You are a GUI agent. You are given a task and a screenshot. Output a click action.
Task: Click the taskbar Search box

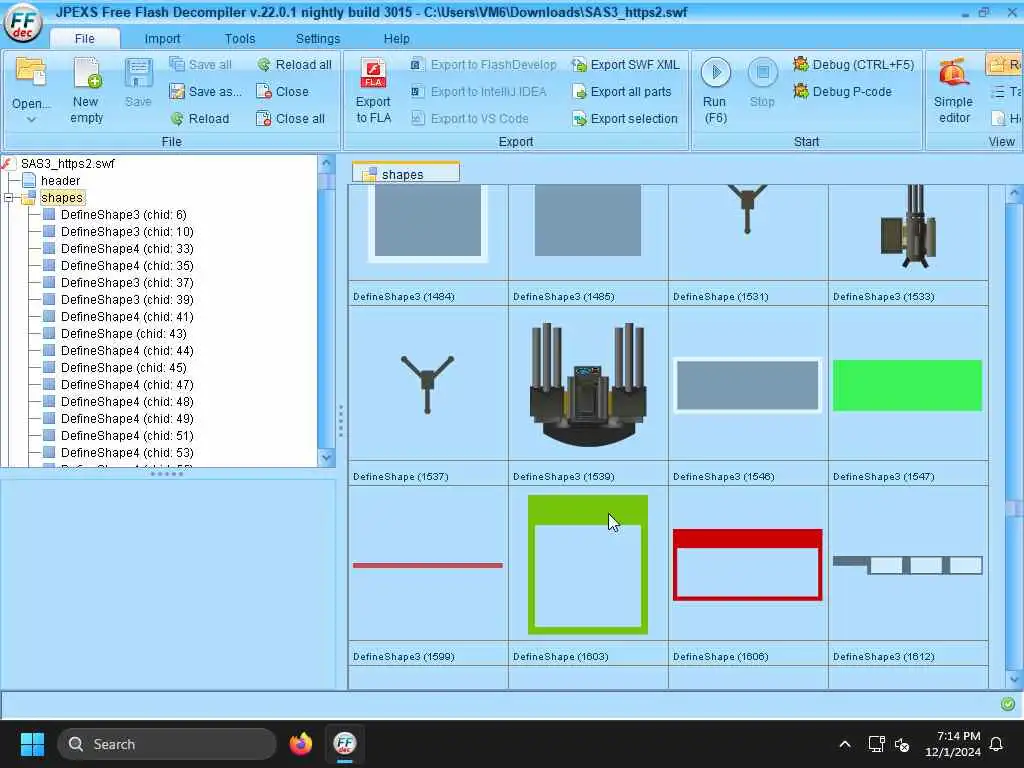tap(167, 744)
